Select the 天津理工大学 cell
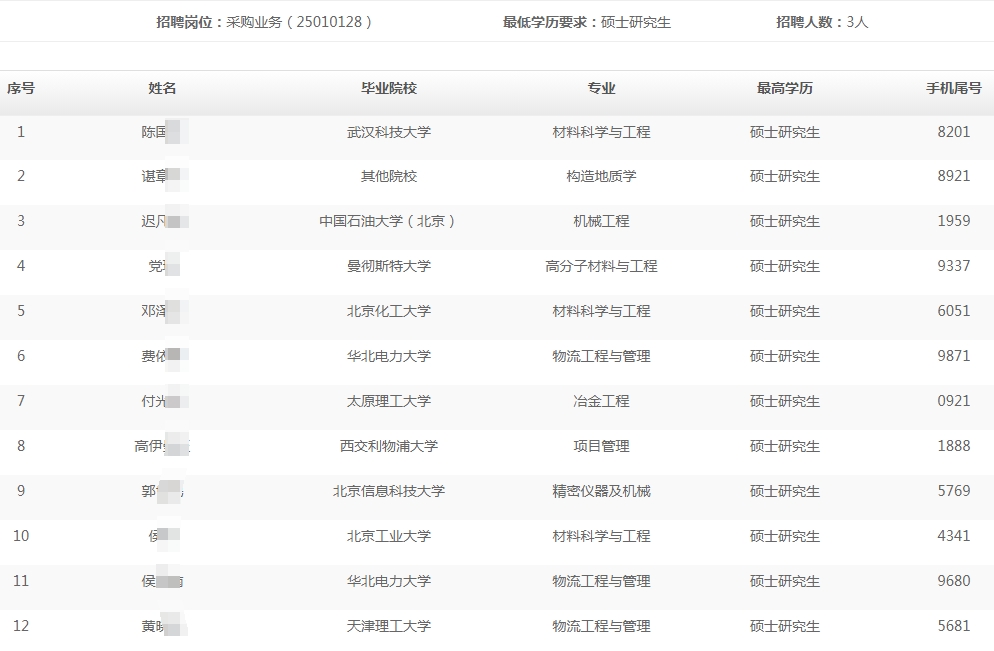994x651 pixels. (389, 626)
